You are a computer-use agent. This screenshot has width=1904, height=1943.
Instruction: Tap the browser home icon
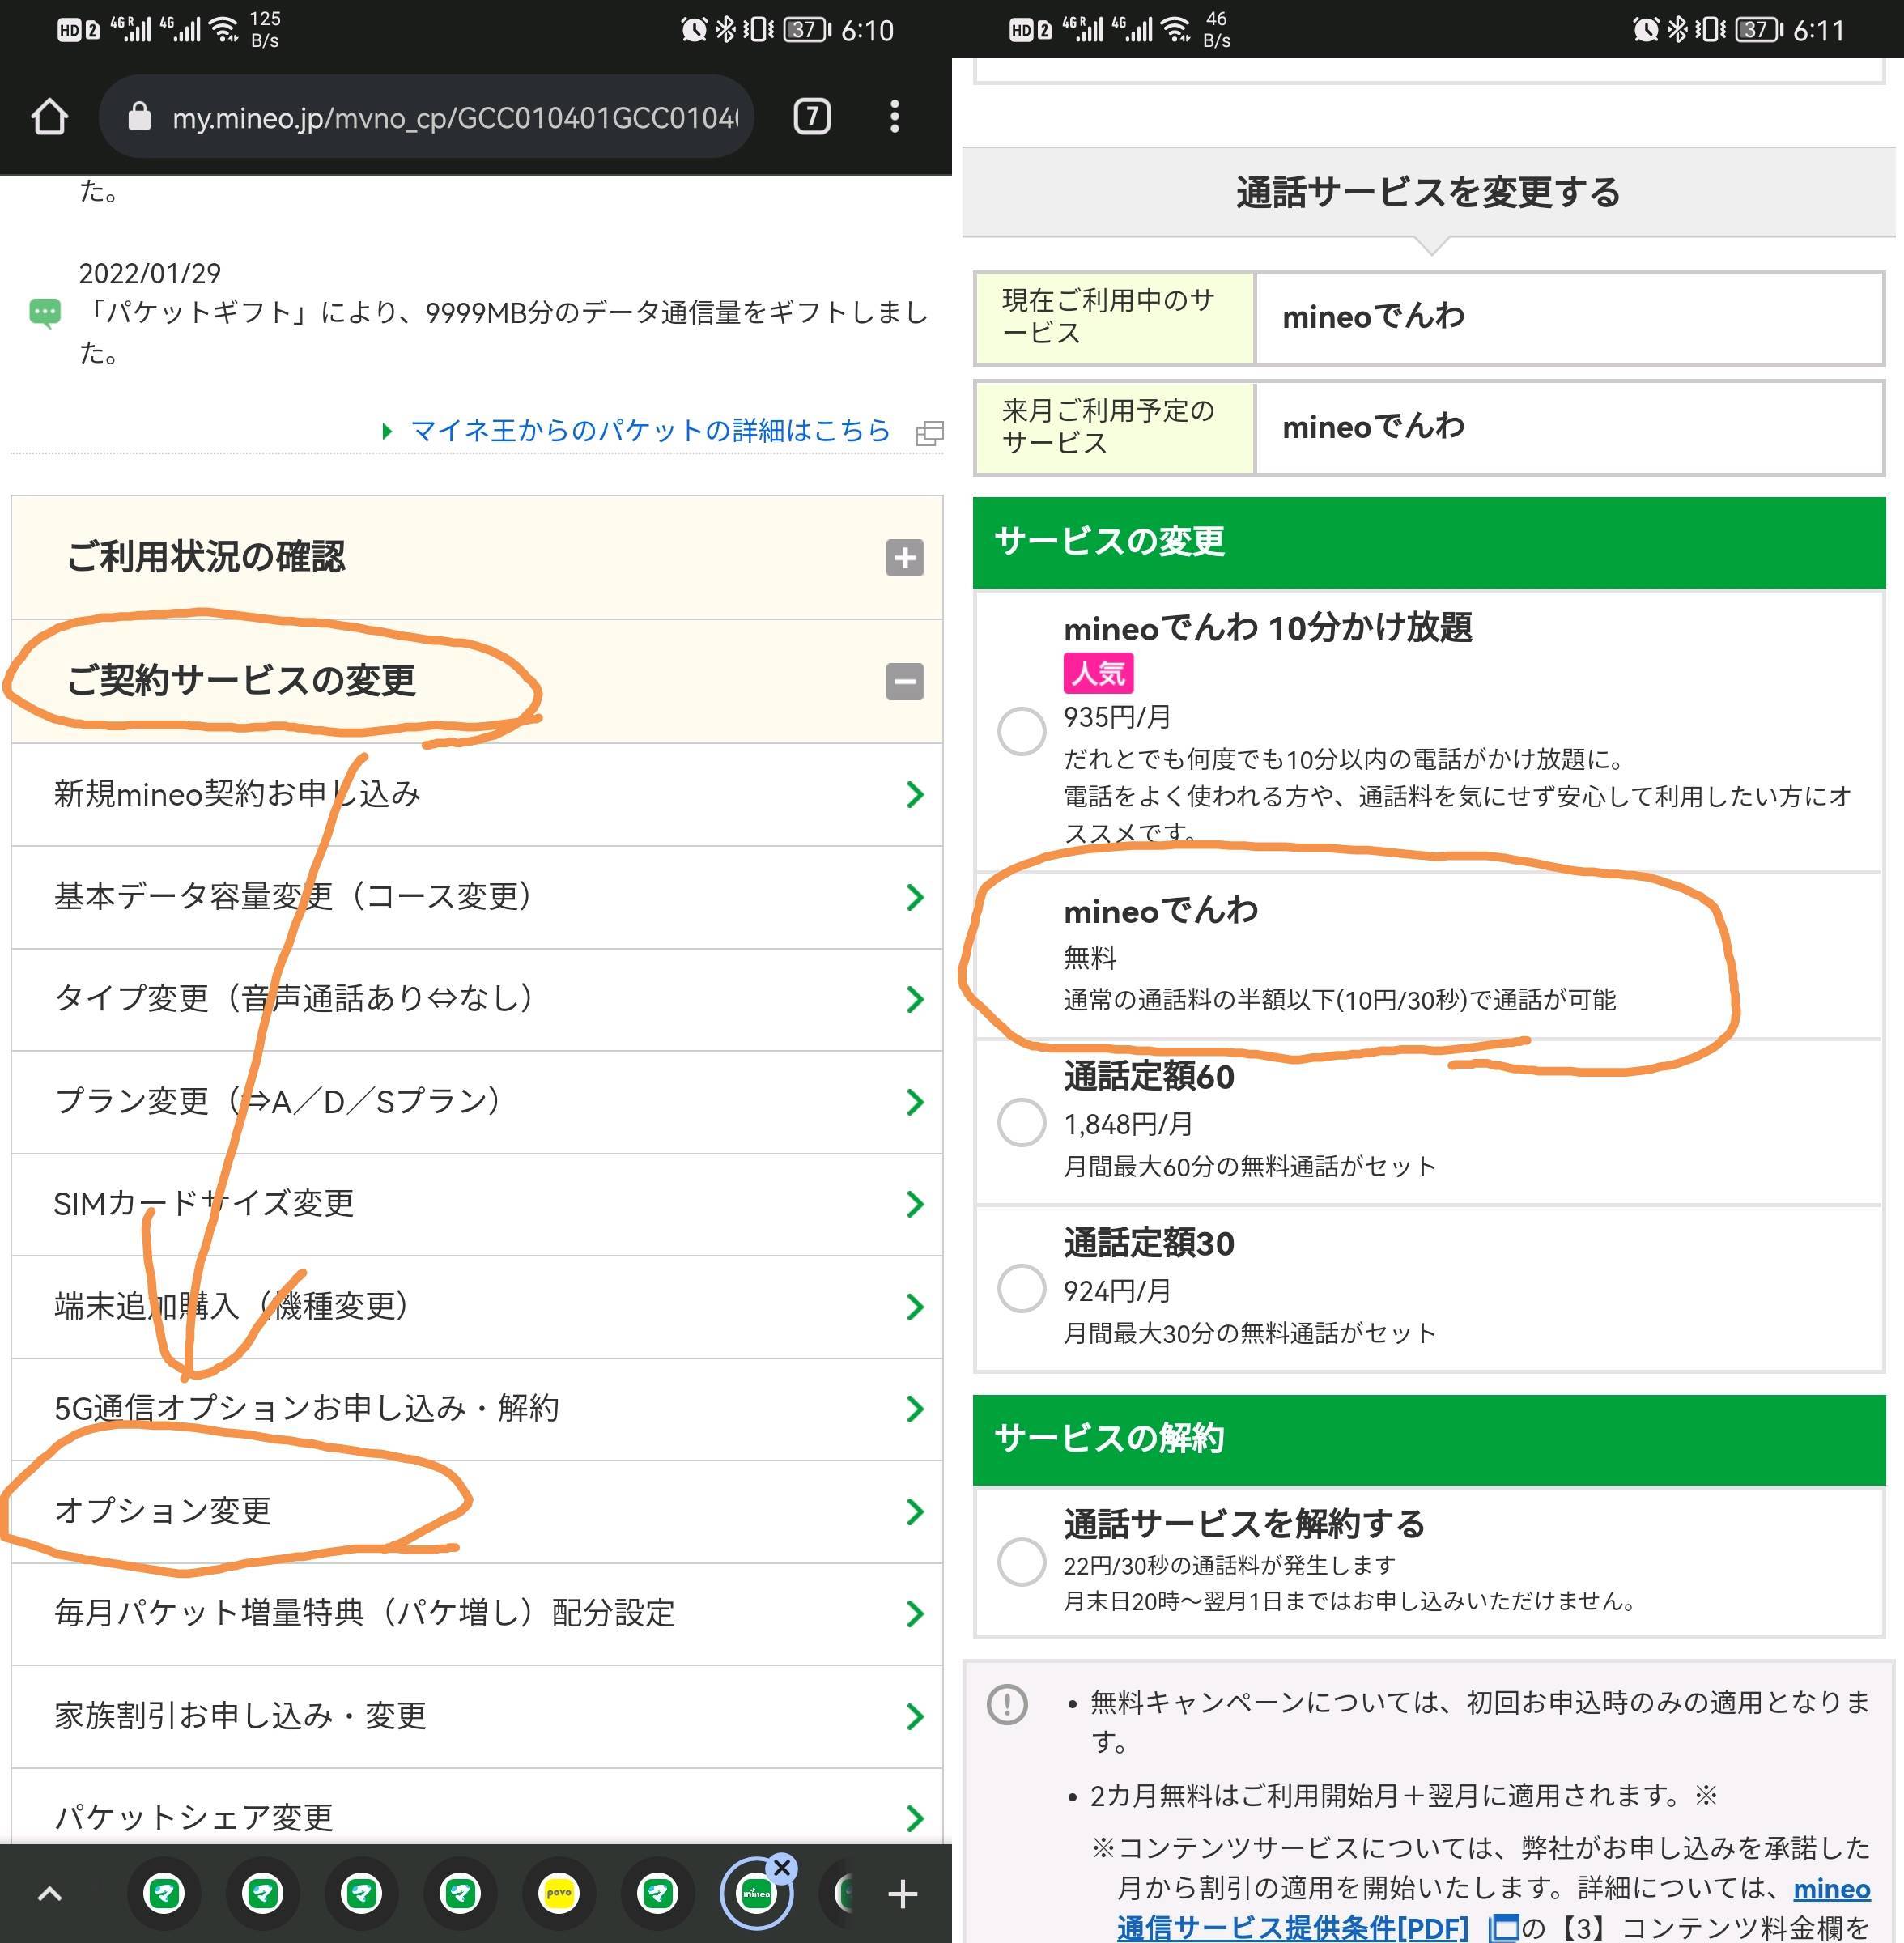tap(49, 117)
